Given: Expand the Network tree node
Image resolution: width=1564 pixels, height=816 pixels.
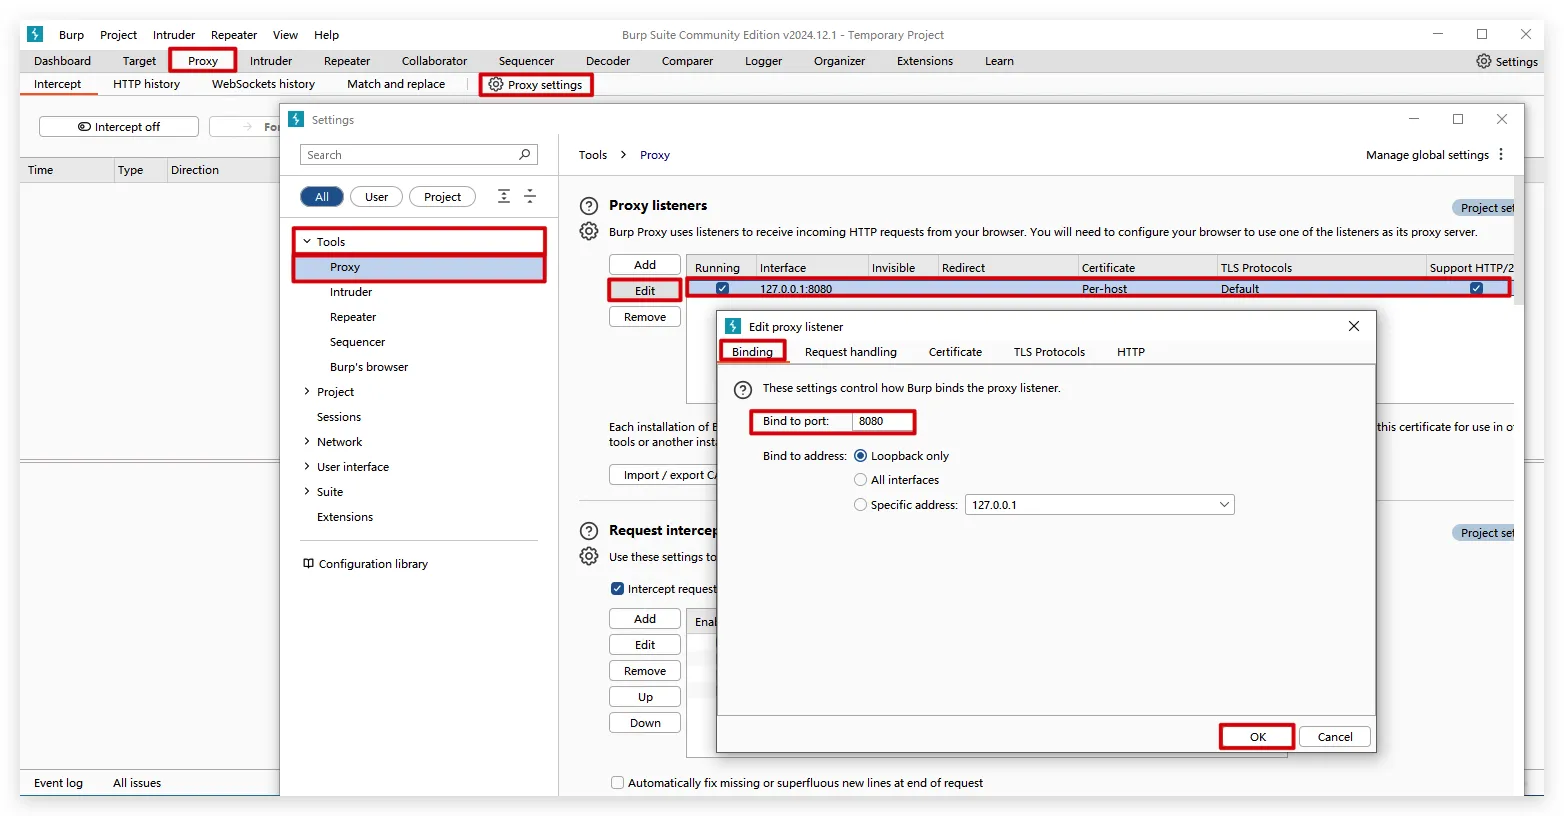Looking at the screenshot, I should click(307, 442).
